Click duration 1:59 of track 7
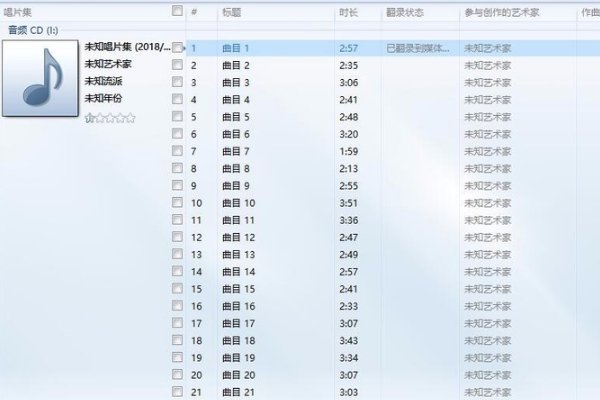This screenshot has height=400, width=600. coord(349,152)
